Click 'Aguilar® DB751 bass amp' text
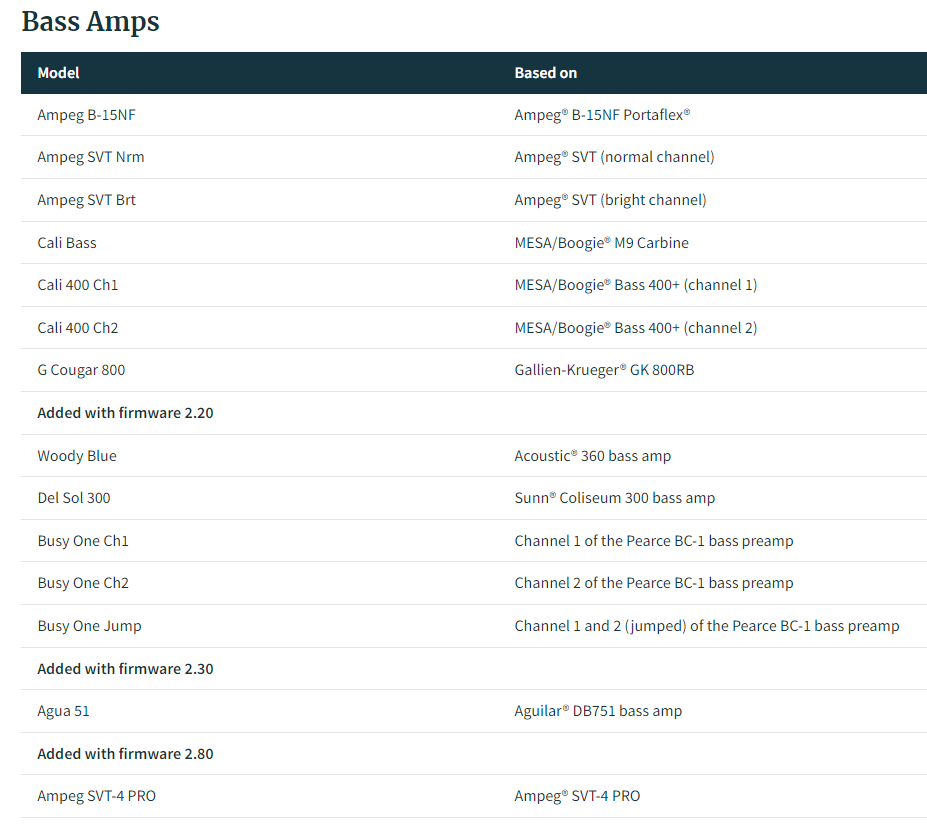927x836 pixels. 598,711
